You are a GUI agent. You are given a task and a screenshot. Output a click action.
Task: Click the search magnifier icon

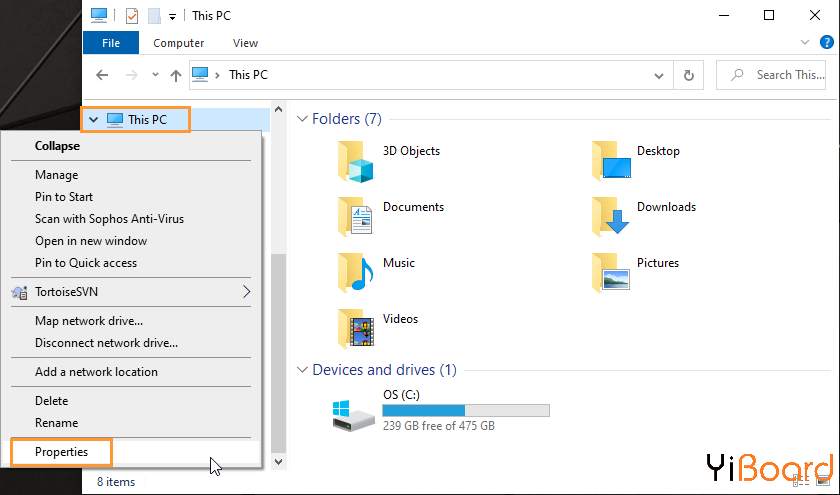[737, 75]
